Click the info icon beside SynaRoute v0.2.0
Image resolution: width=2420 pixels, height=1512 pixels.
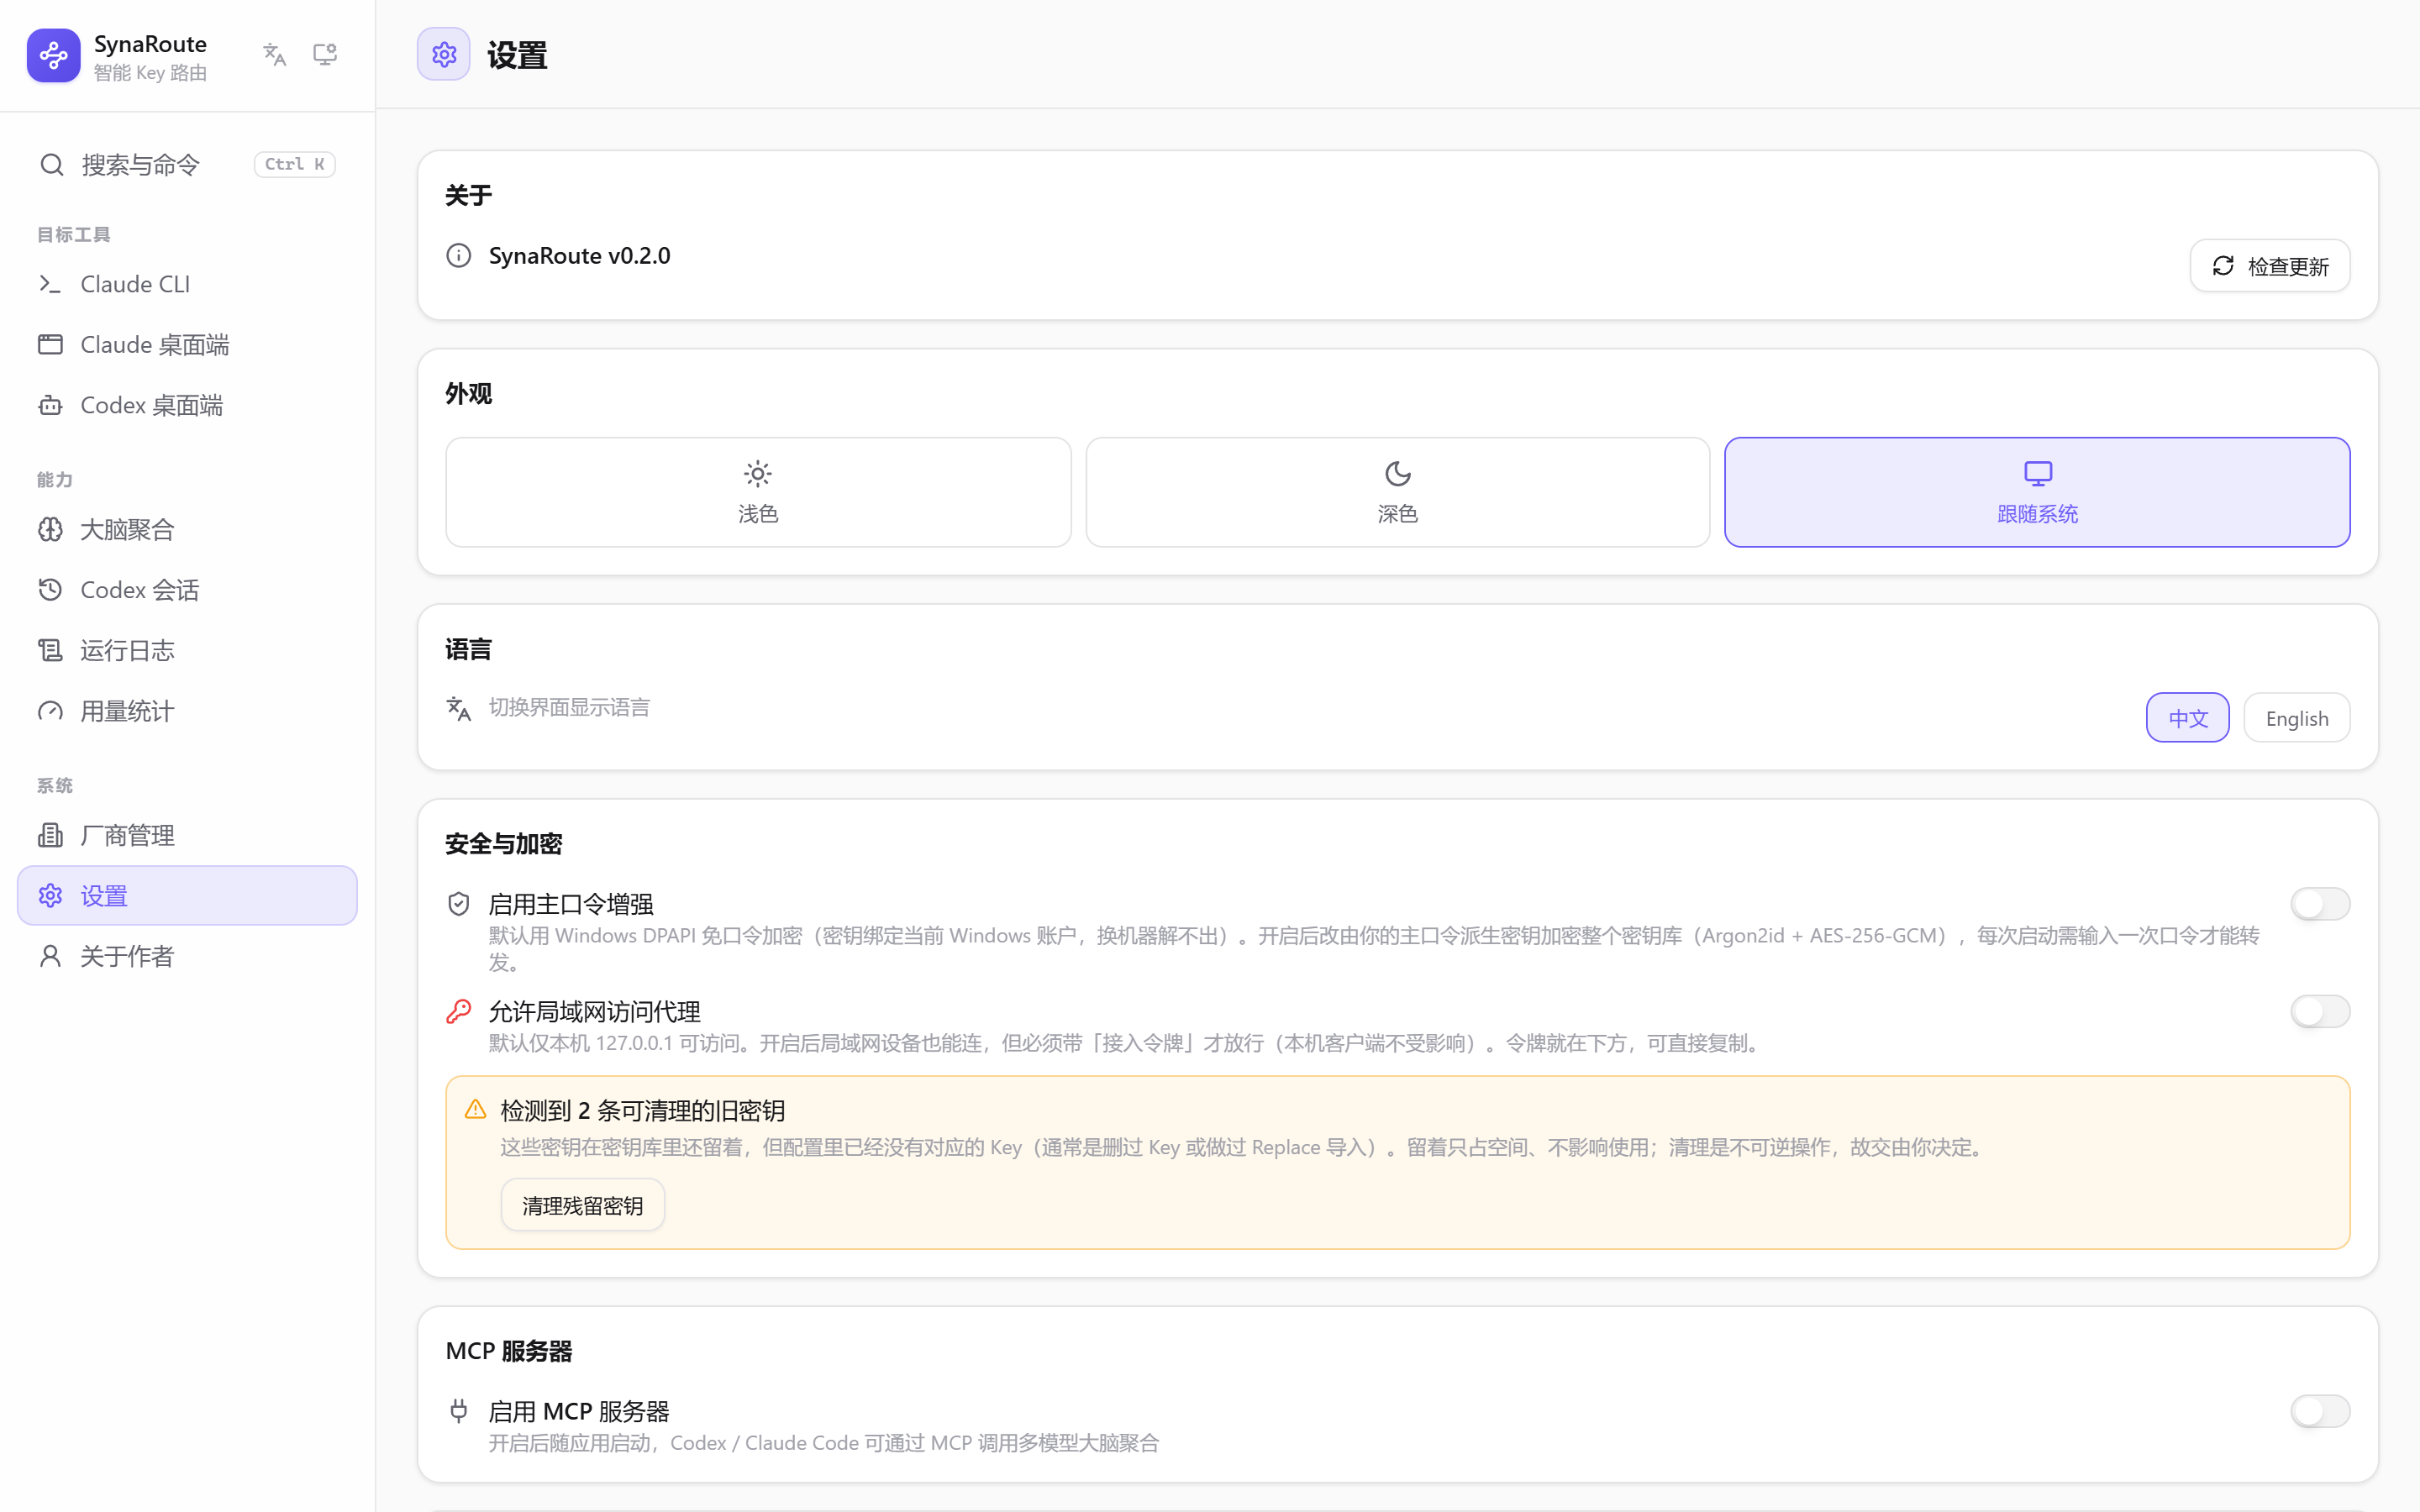click(x=459, y=256)
